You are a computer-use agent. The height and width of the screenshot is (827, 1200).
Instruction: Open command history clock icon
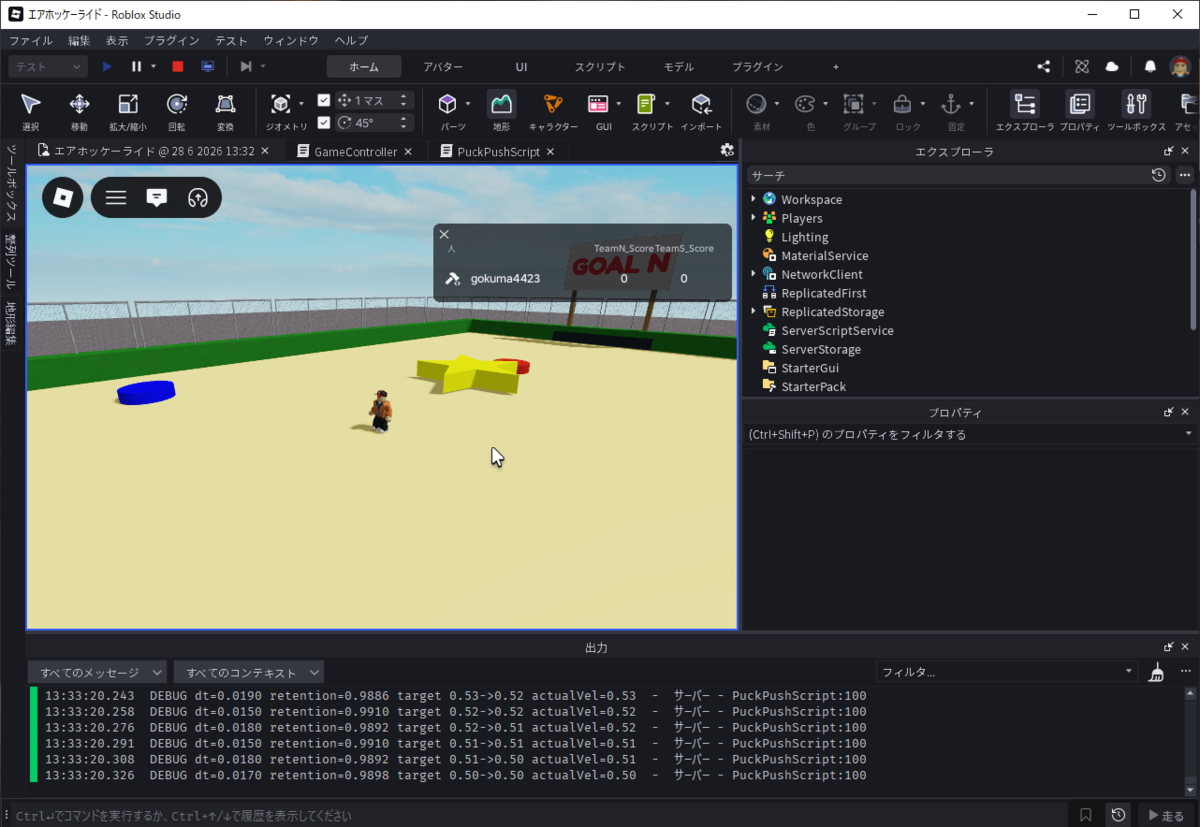[1119, 815]
